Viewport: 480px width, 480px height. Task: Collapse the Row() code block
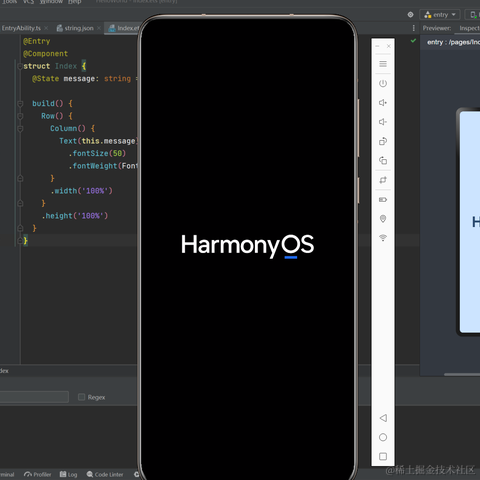20,116
